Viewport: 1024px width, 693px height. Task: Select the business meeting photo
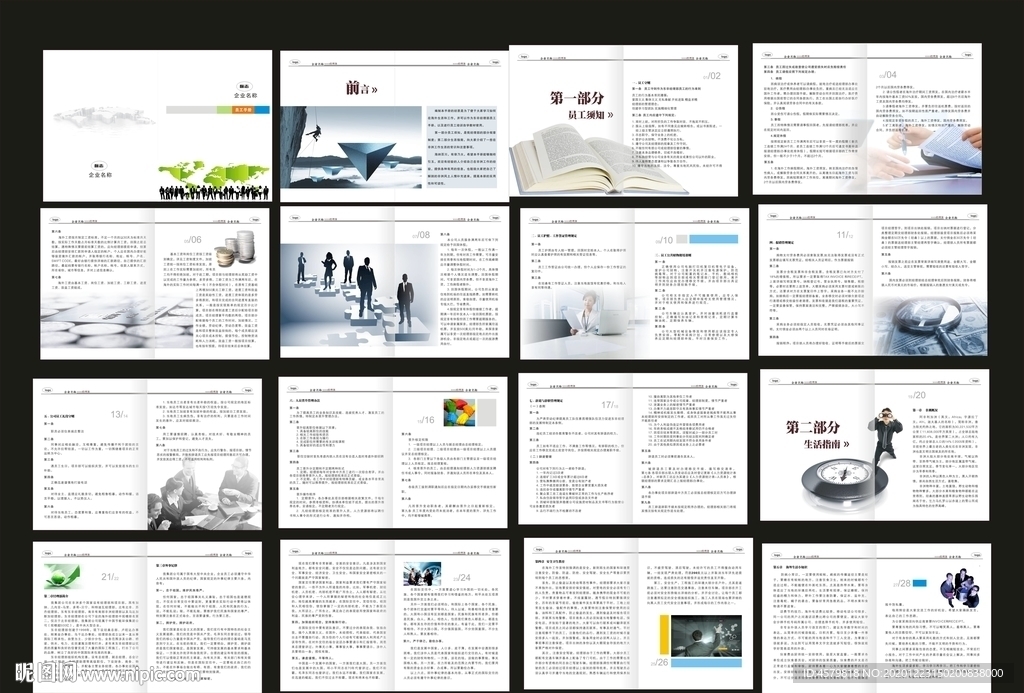point(204,492)
